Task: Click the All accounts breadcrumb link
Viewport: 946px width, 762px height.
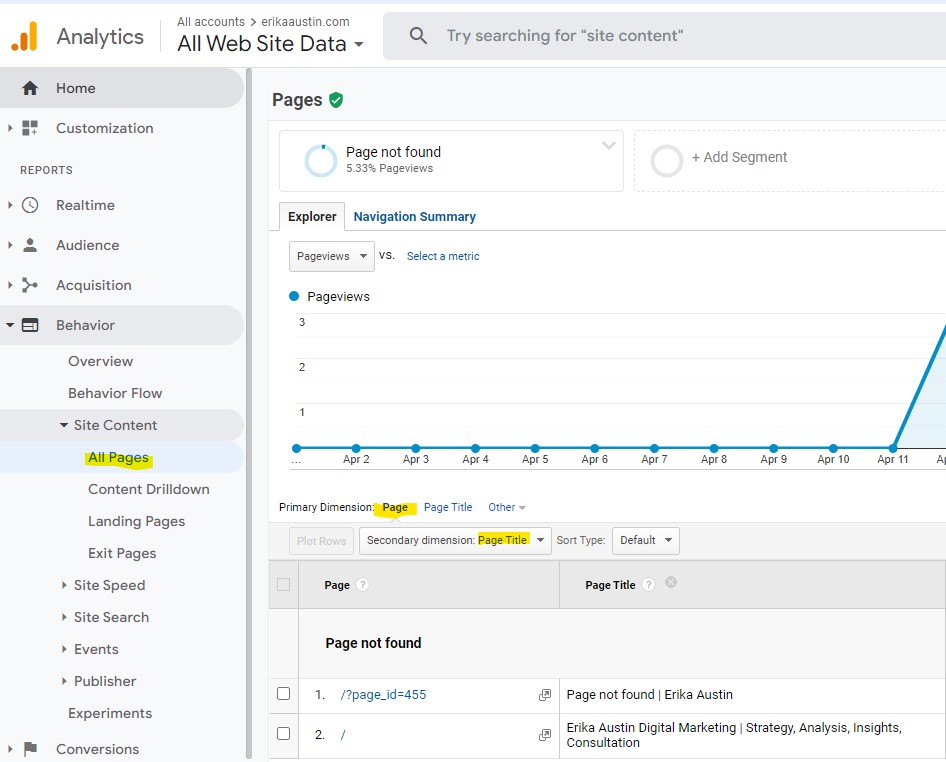Action: [211, 22]
